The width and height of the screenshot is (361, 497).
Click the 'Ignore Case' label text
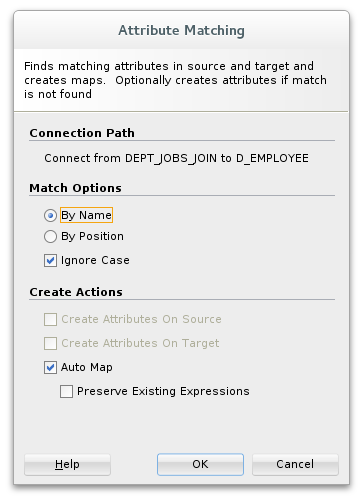pyautogui.click(x=95, y=260)
